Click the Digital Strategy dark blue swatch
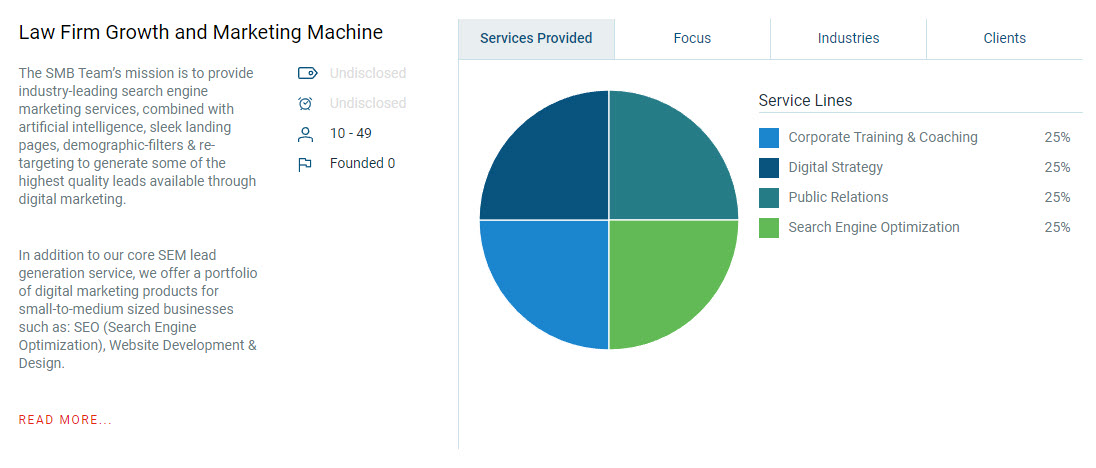The height and width of the screenshot is (468, 1096). click(x=769, y=168)
